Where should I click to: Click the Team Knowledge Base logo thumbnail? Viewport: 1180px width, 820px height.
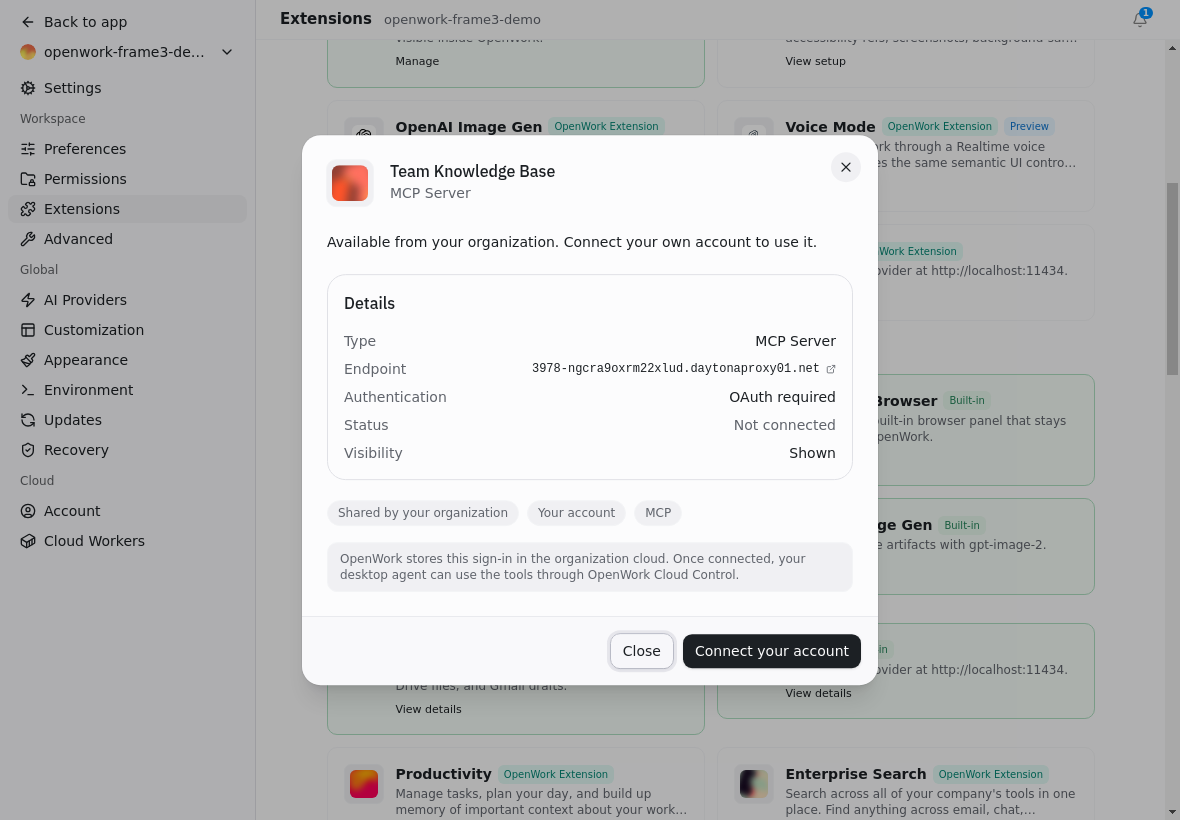pos(350,183)
